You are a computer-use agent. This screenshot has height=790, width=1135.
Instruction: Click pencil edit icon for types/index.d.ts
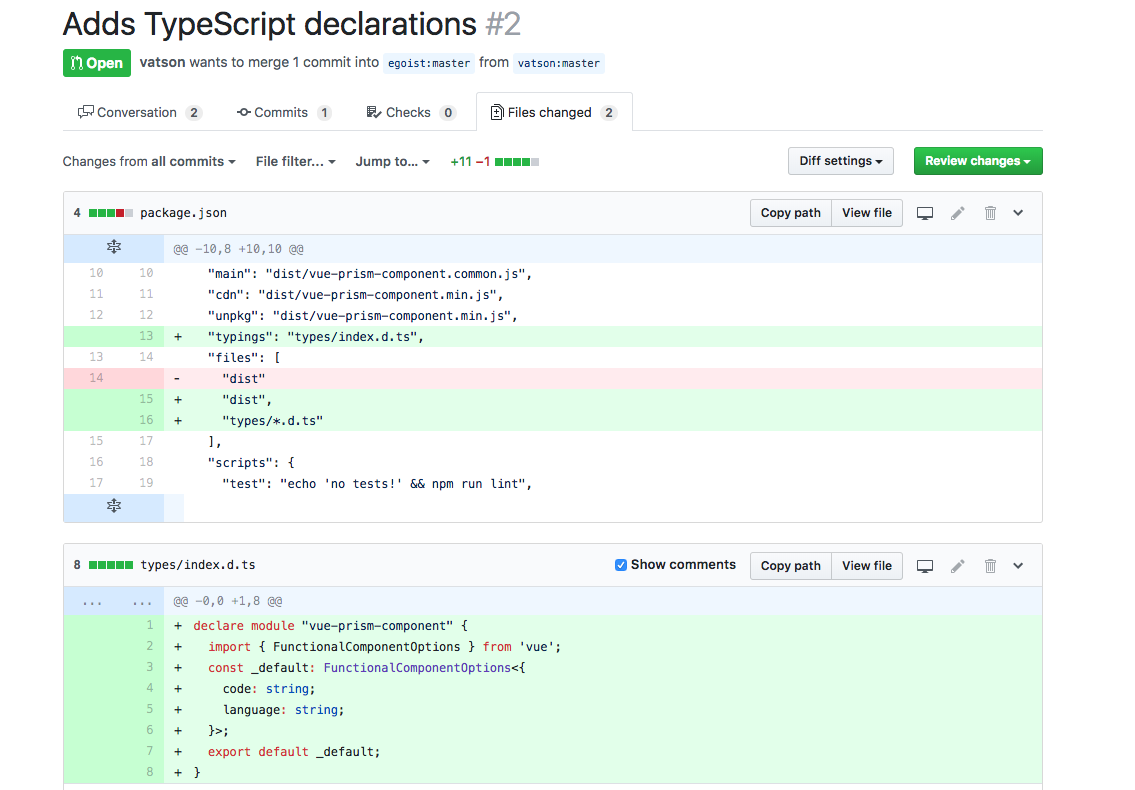958,566
